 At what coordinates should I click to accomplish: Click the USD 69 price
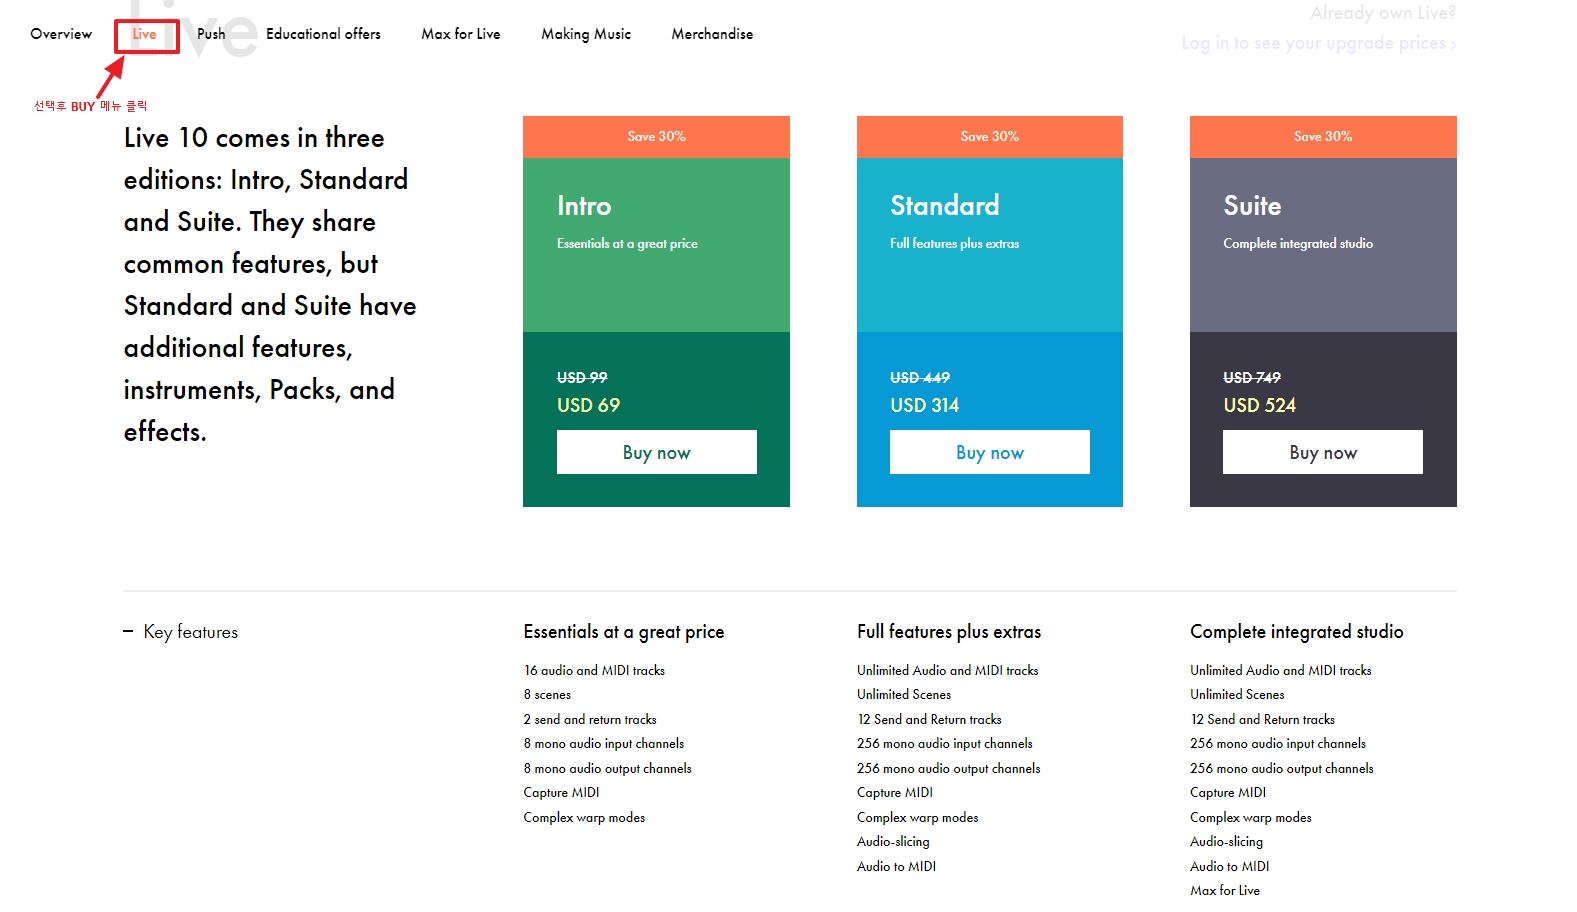tap(588, 405)
